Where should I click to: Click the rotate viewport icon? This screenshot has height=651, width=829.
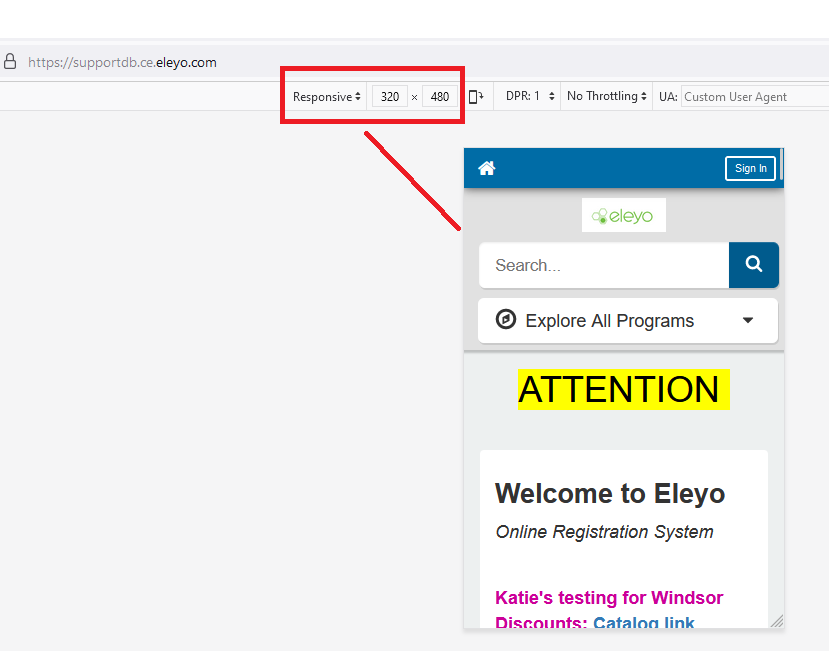[476, 97]
